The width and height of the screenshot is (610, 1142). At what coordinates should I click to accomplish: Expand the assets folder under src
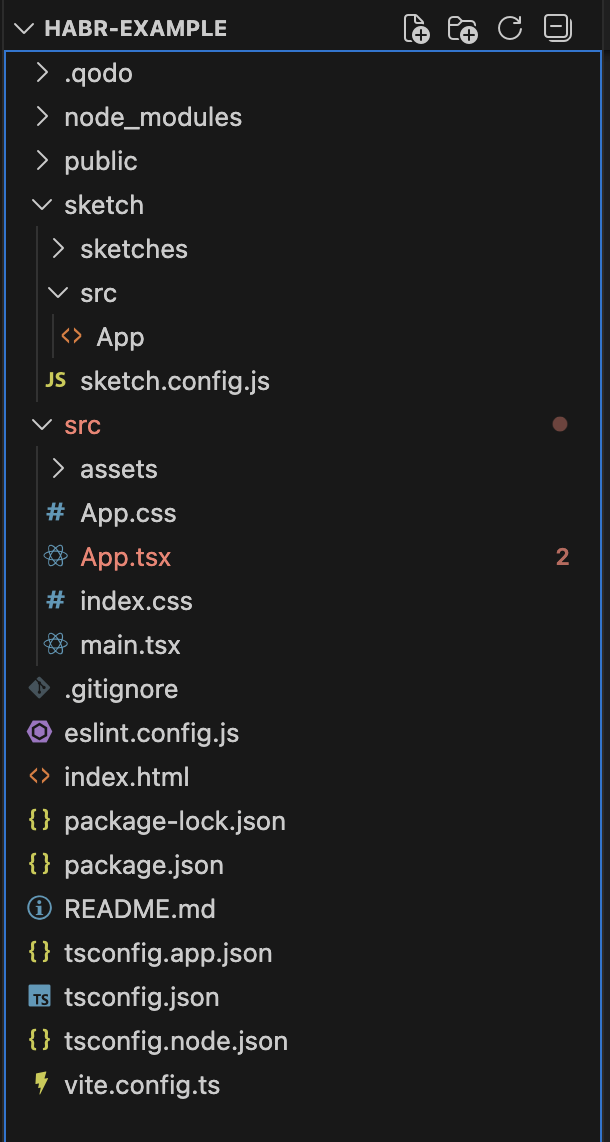click(x=116, y=468)
